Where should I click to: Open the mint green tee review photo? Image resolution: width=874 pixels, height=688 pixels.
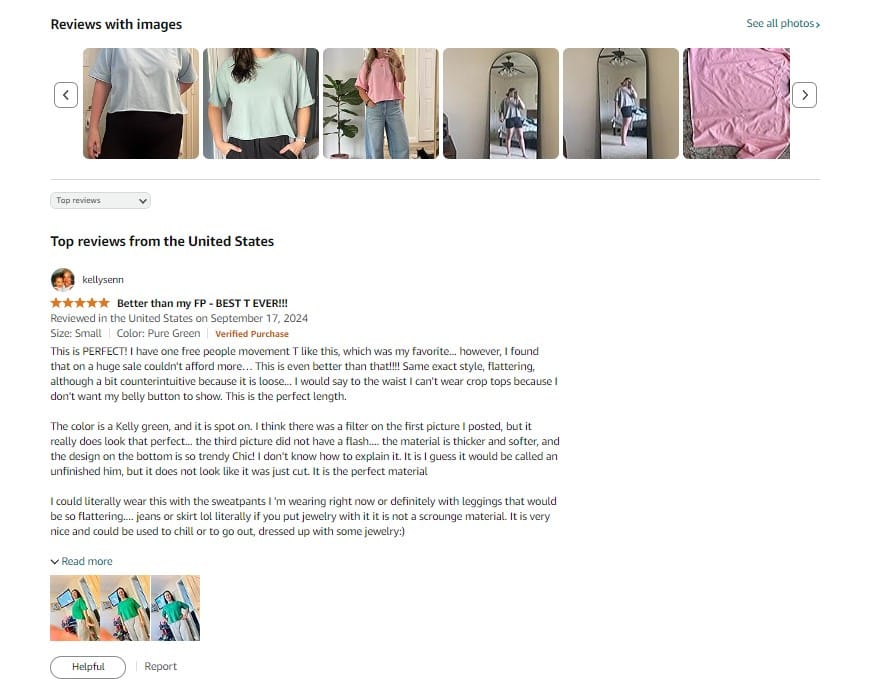pos(261,103)
